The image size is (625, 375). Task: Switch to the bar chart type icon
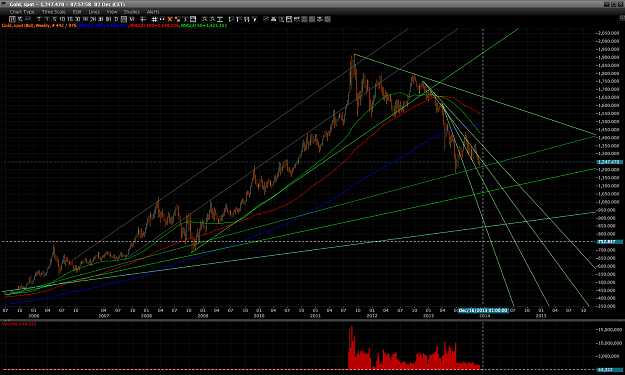(20, 19)
